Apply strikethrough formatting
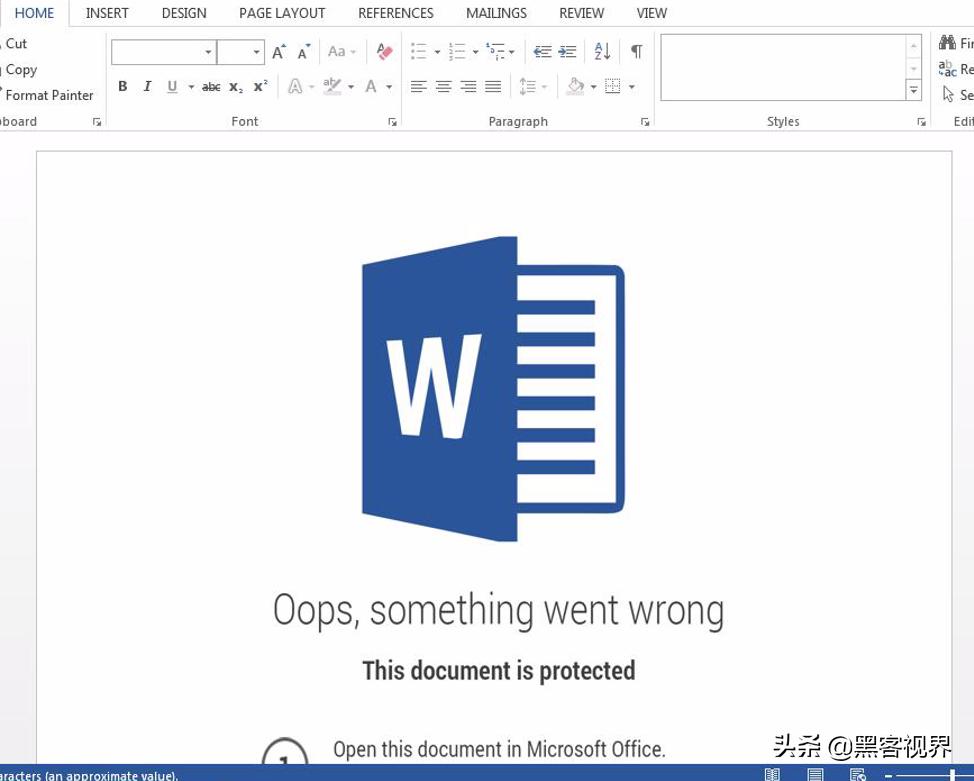The height and width of the screenshot is (781, 974). [211, 87]
